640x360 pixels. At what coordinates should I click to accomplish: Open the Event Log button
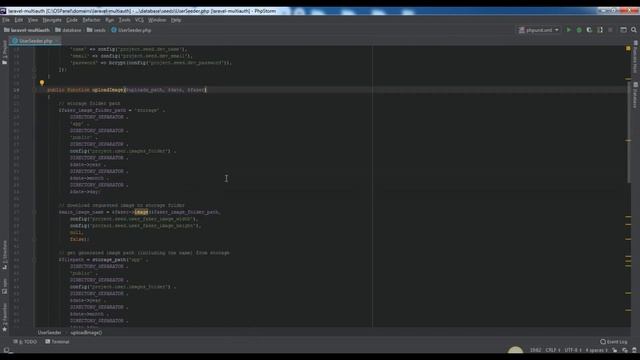pyautogui.click(x=613, y=342)
